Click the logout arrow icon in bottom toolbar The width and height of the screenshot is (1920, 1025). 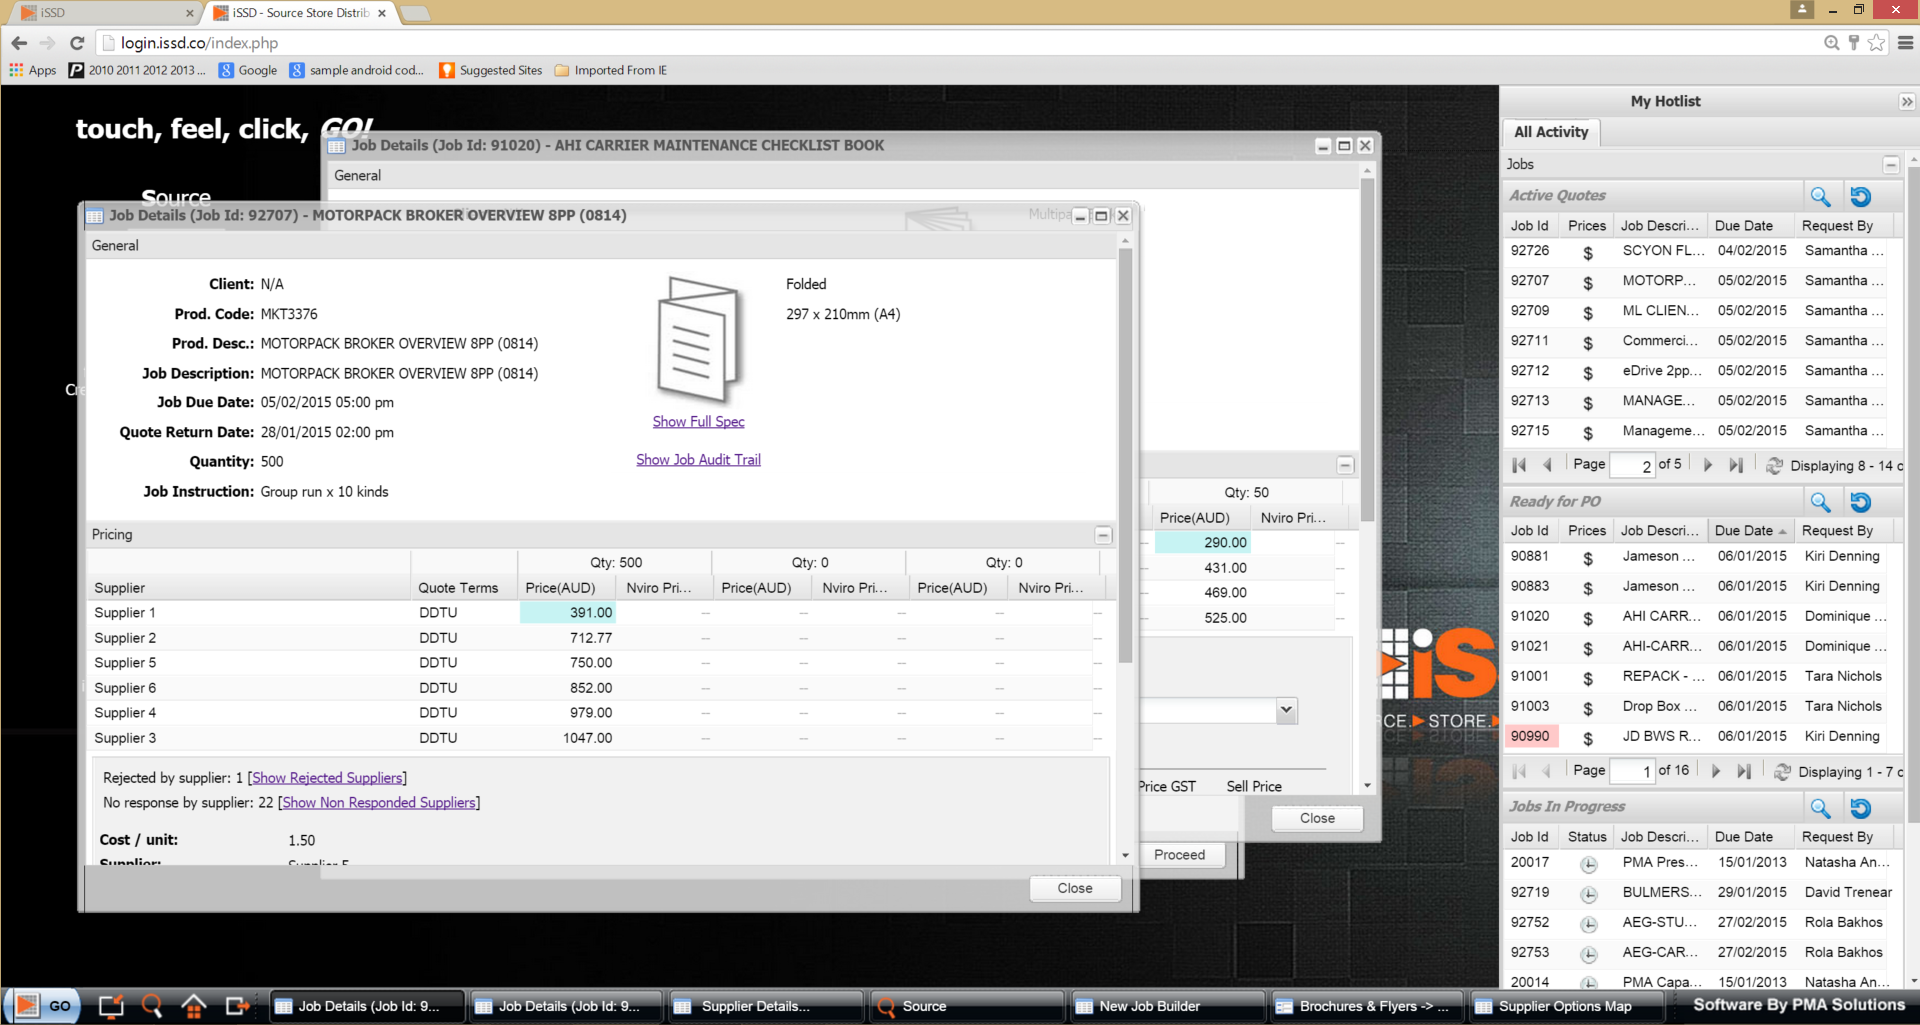(x=237, y=1005)
